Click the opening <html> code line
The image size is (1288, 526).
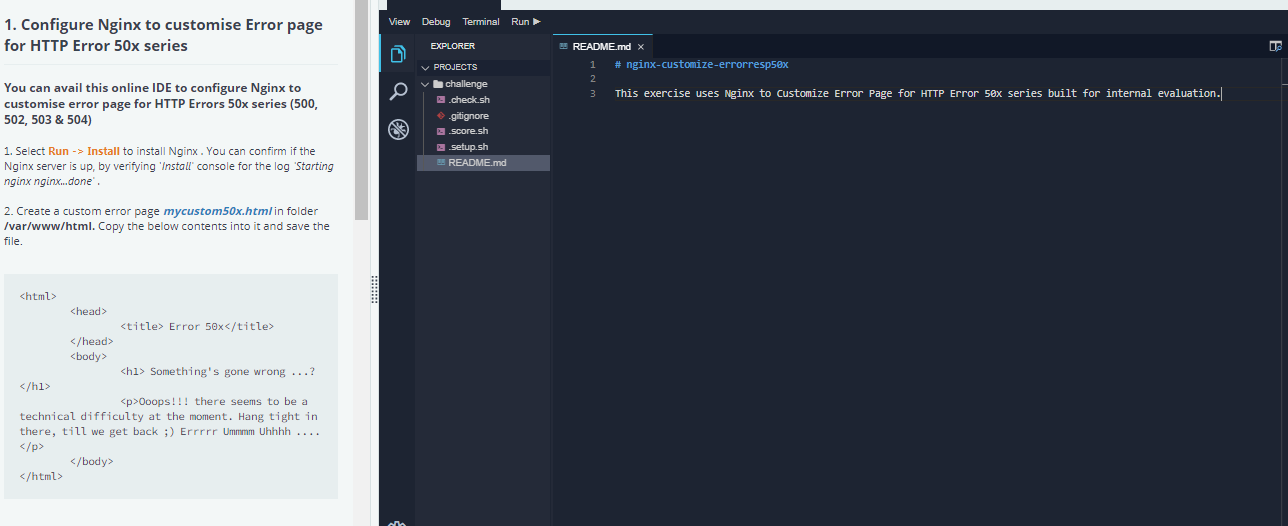[x=38, y=296]
